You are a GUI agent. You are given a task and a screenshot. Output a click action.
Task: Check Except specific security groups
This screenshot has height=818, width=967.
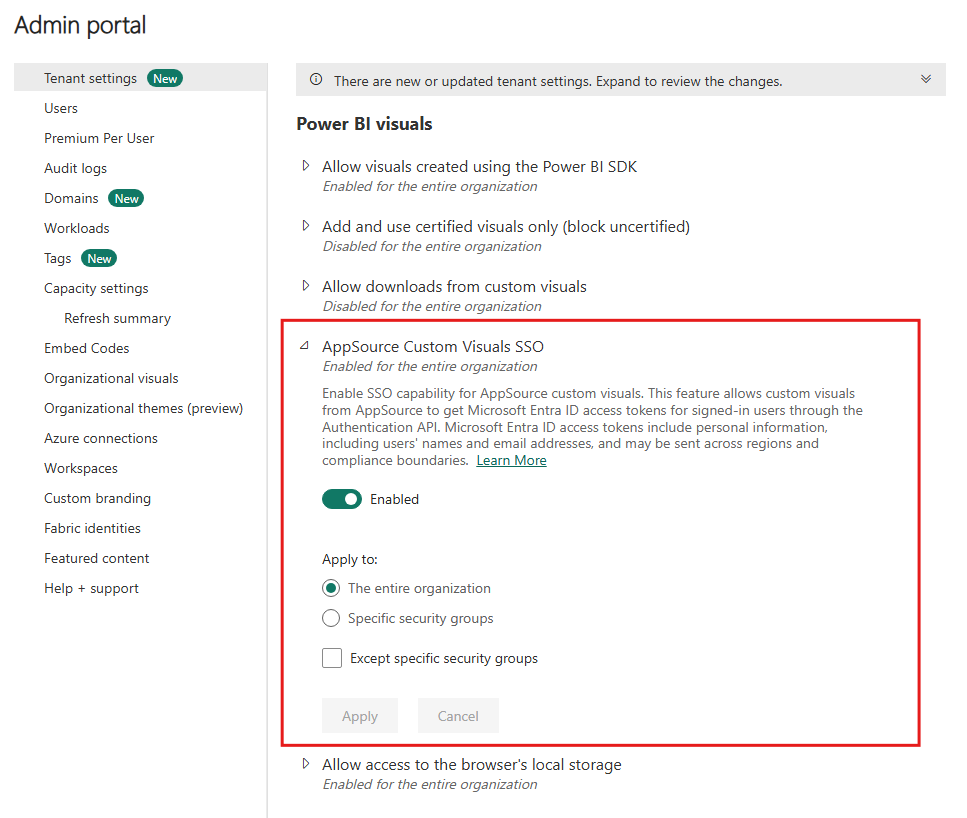331,658
